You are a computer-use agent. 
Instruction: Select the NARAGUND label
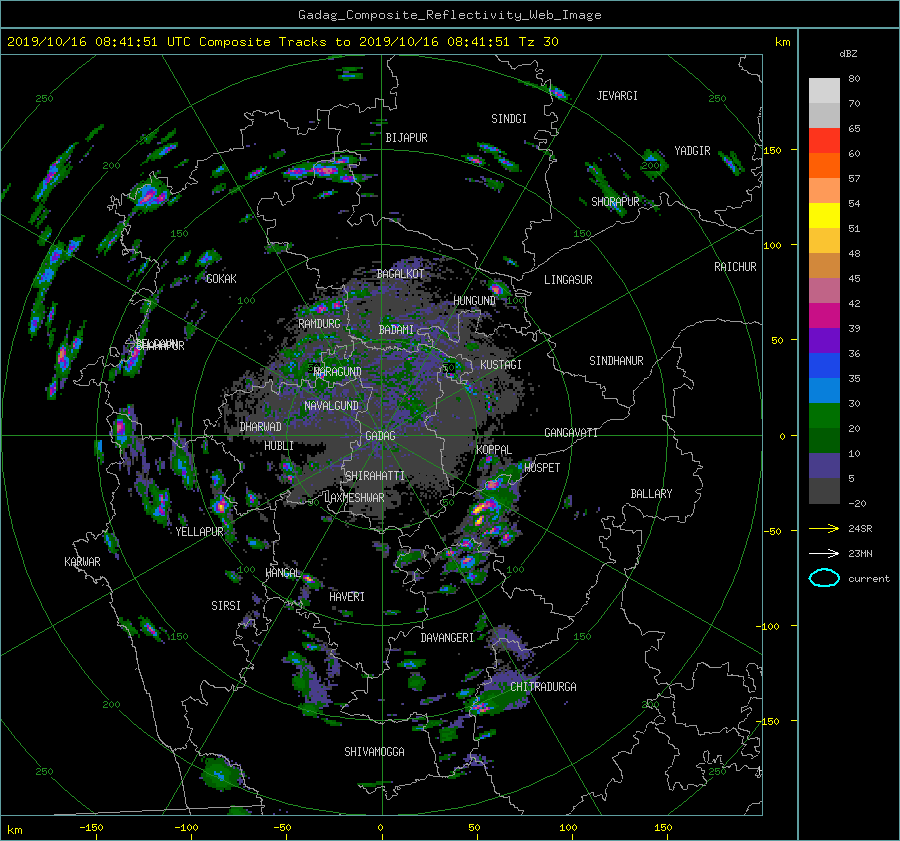(338, 372)
